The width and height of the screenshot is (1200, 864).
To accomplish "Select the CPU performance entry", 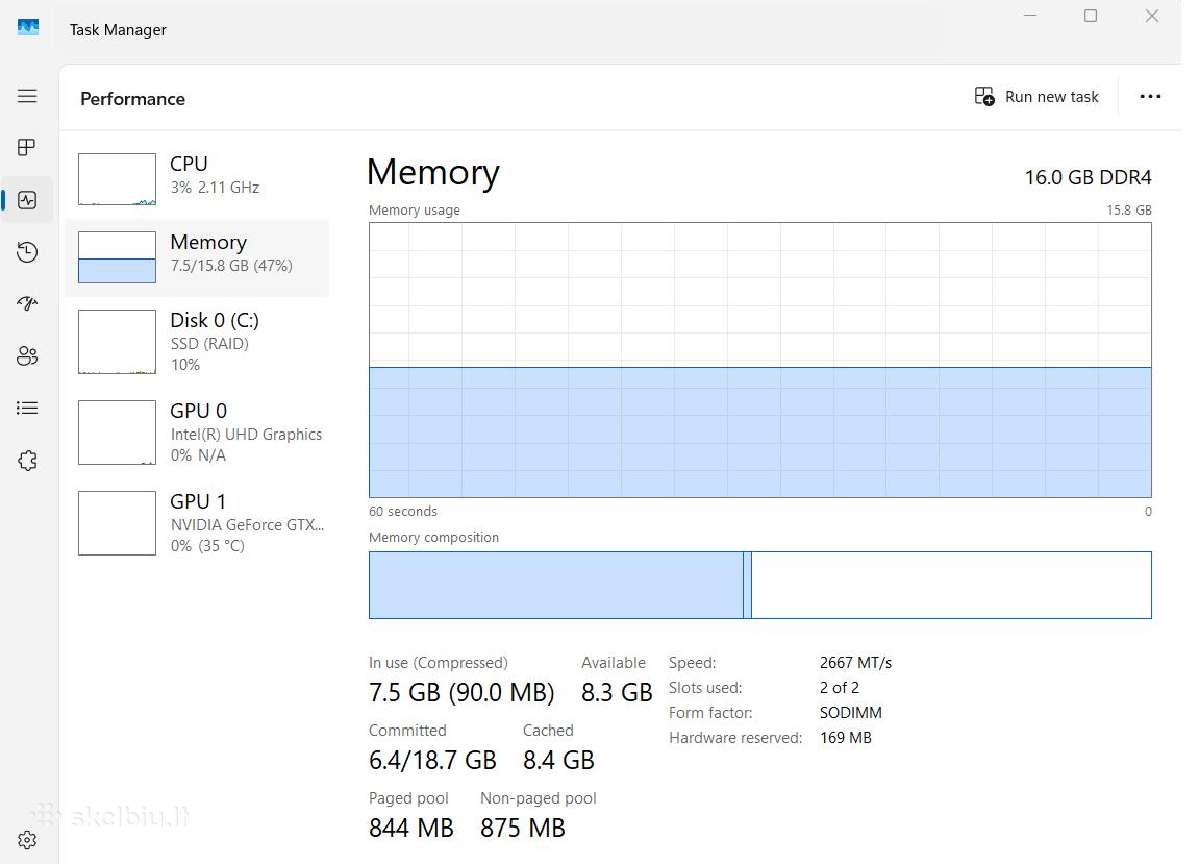I will pos(197,179).
